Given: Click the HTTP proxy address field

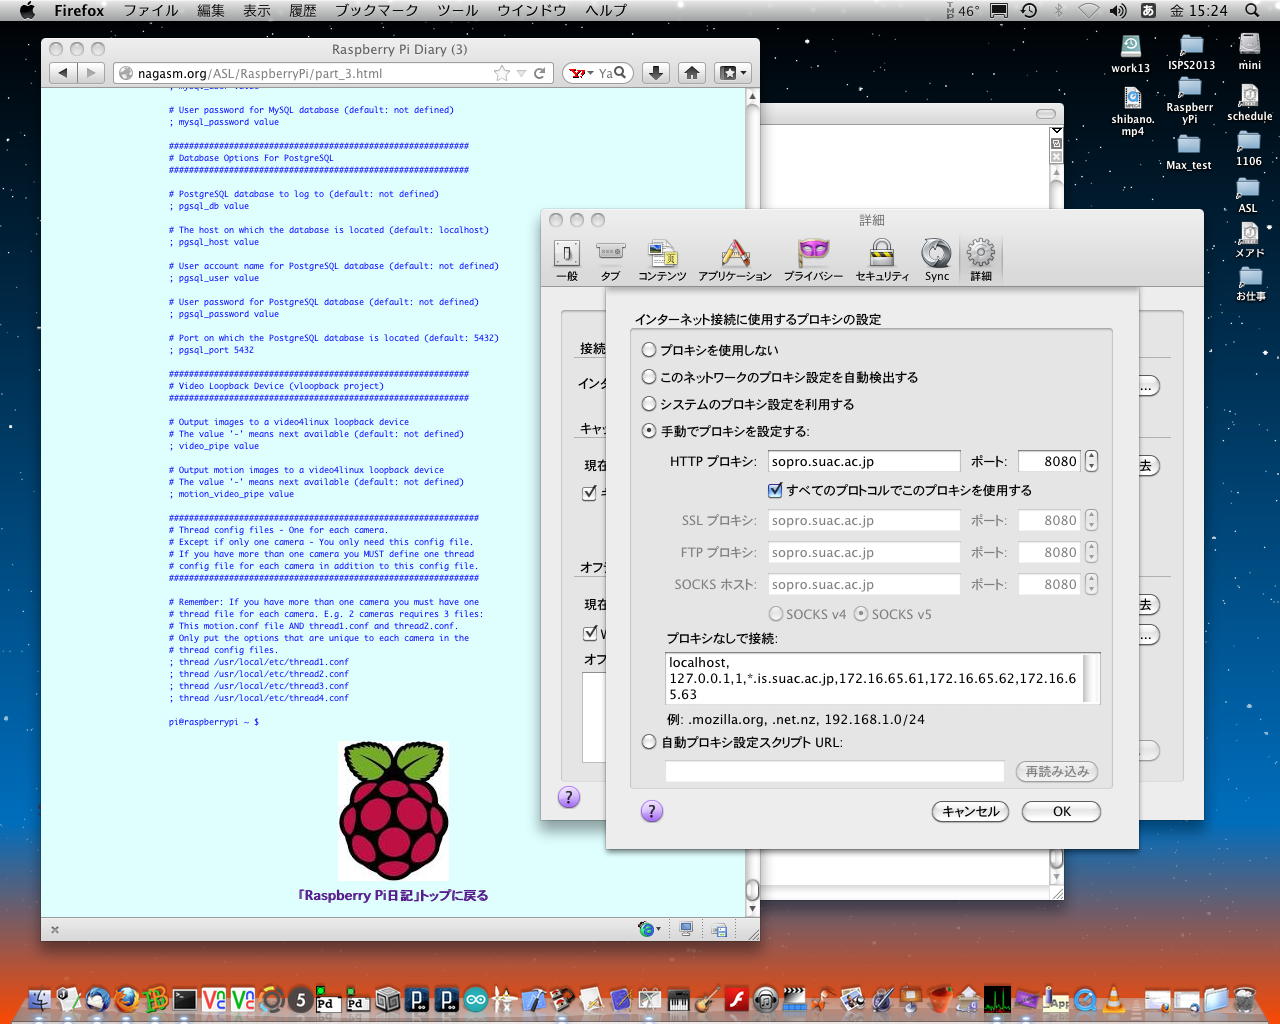Looking at the screenshot, I should [x=863, y=461].
